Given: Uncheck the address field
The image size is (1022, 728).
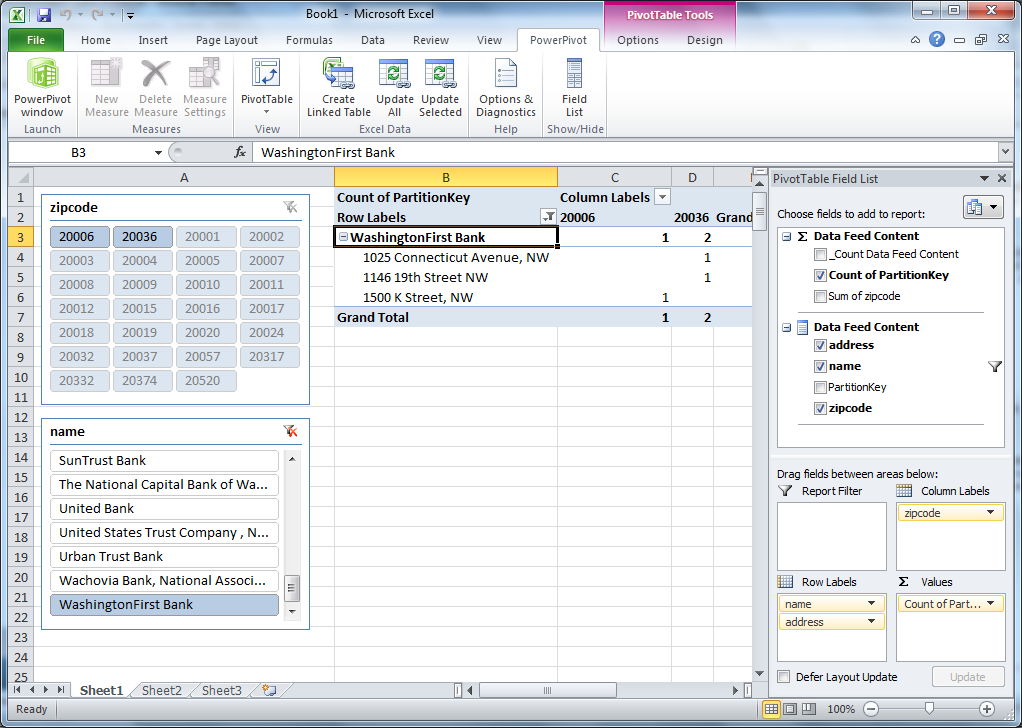Looking at the screenshot, I should [x=821, y=345].
